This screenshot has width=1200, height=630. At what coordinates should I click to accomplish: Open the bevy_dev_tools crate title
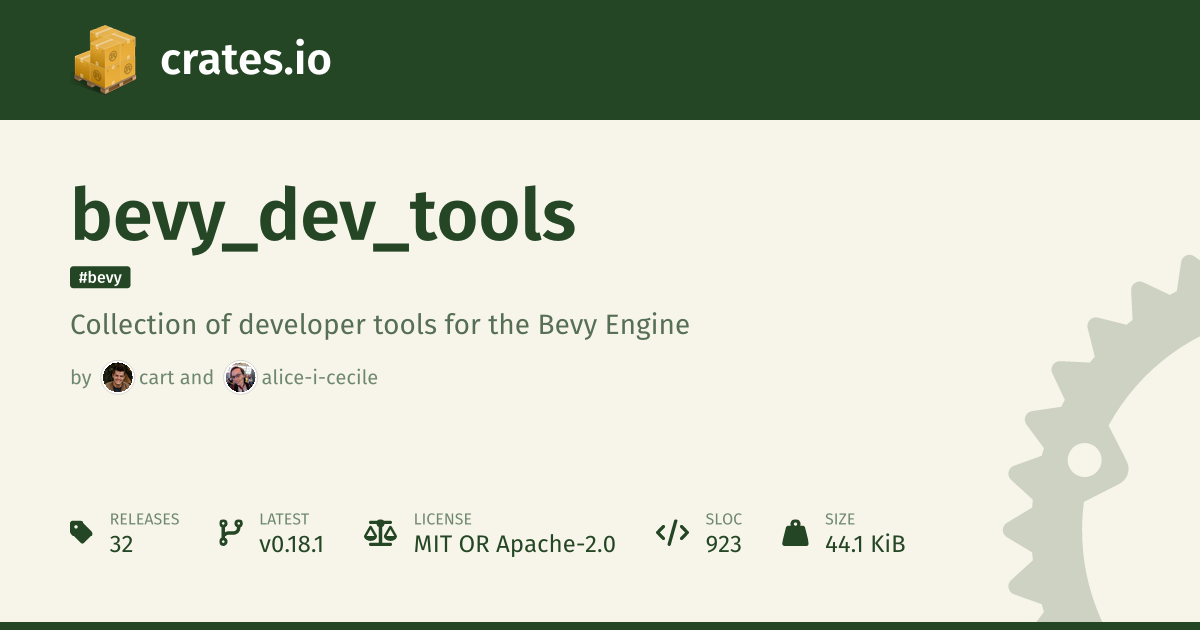point(323,216)
